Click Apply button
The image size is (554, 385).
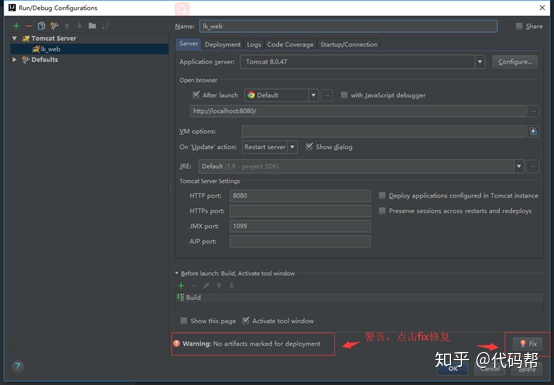[x=527, y=369]
